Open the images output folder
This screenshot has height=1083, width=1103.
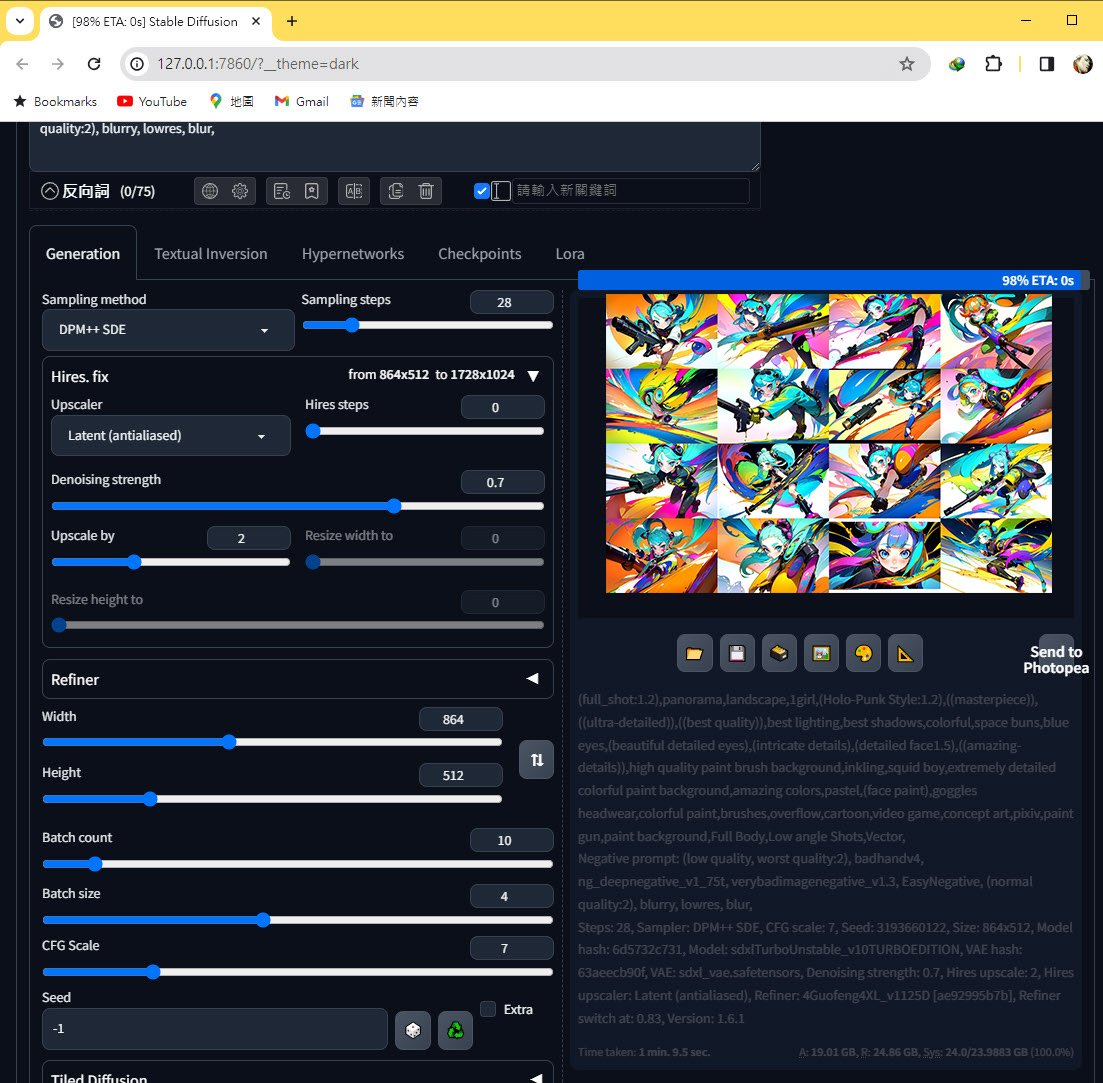(694, 654)
